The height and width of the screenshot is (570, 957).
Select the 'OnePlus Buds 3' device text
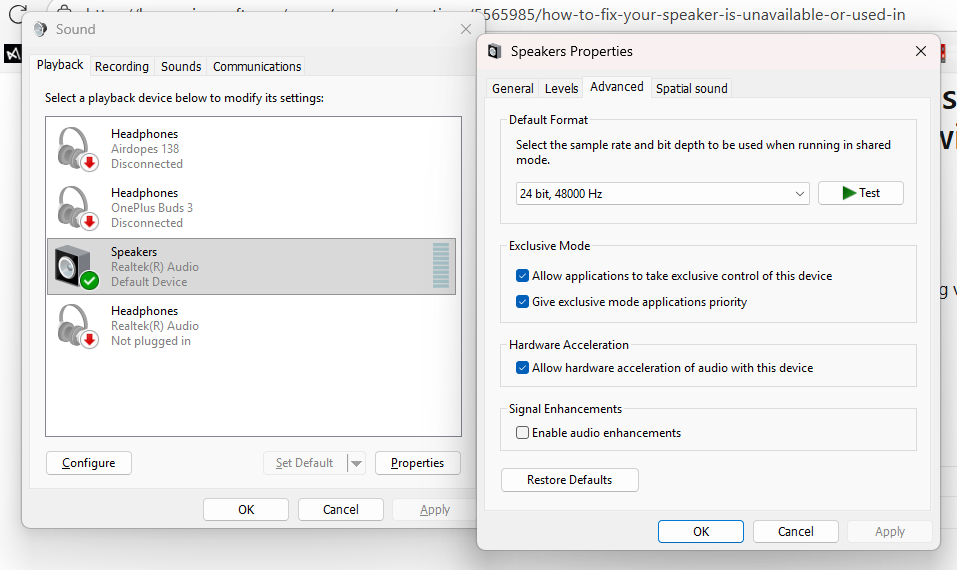point(152,208)
